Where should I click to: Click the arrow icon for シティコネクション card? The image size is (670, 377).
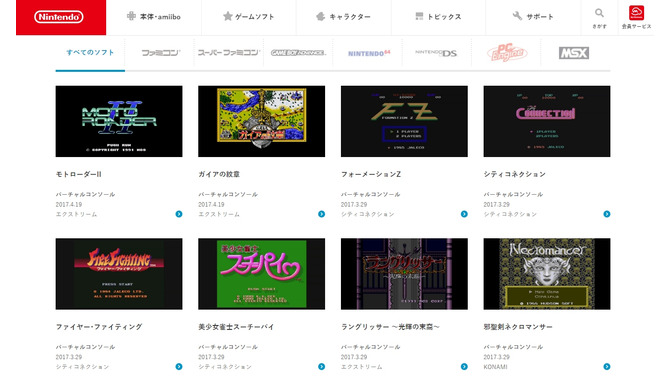[x=607, y=214]
